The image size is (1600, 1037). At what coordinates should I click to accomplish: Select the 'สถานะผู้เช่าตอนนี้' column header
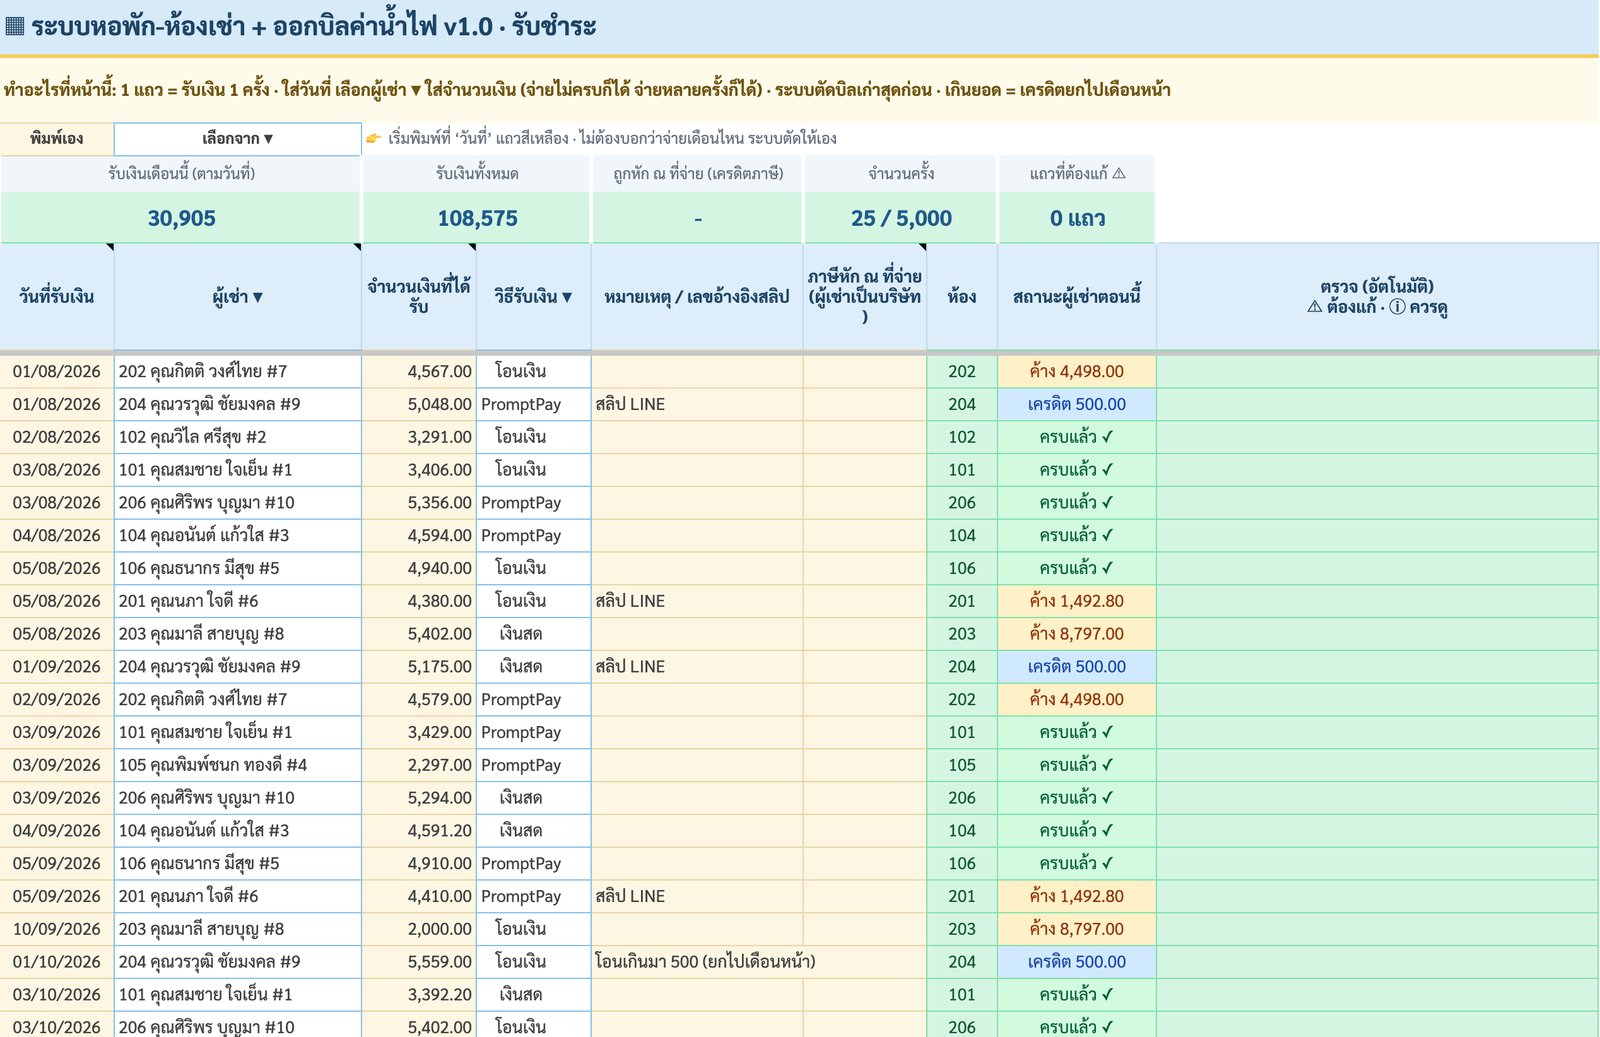tap(1077, 296)
